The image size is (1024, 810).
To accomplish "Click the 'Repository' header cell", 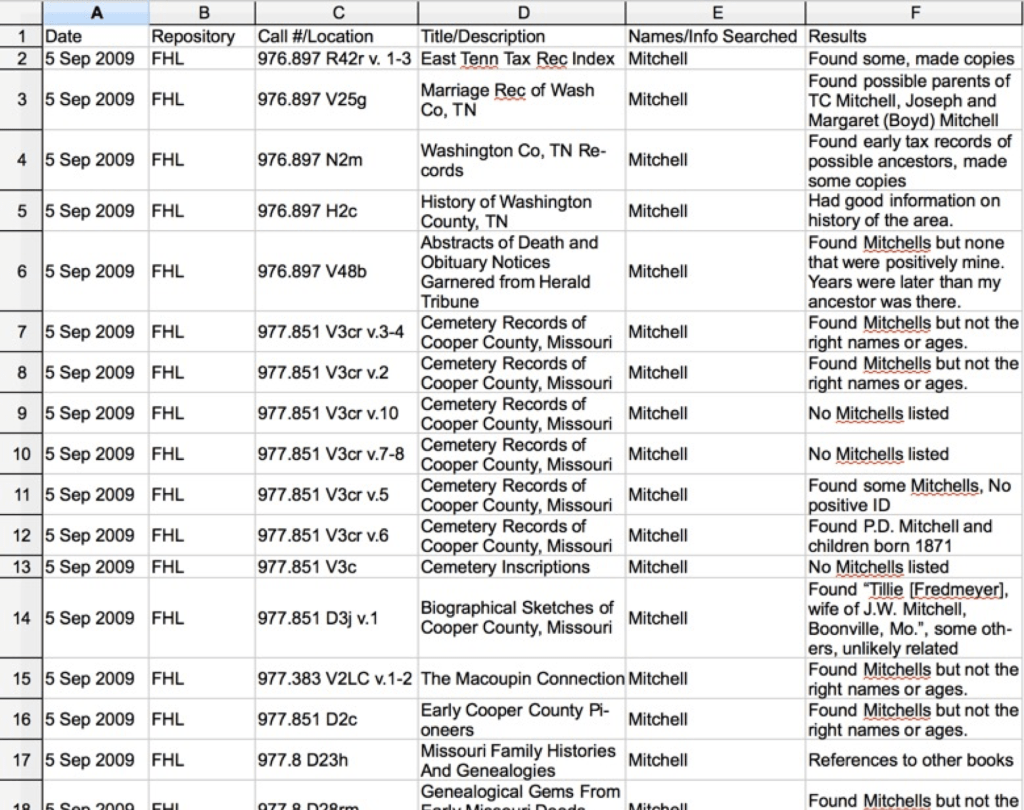I will (193, 36).
